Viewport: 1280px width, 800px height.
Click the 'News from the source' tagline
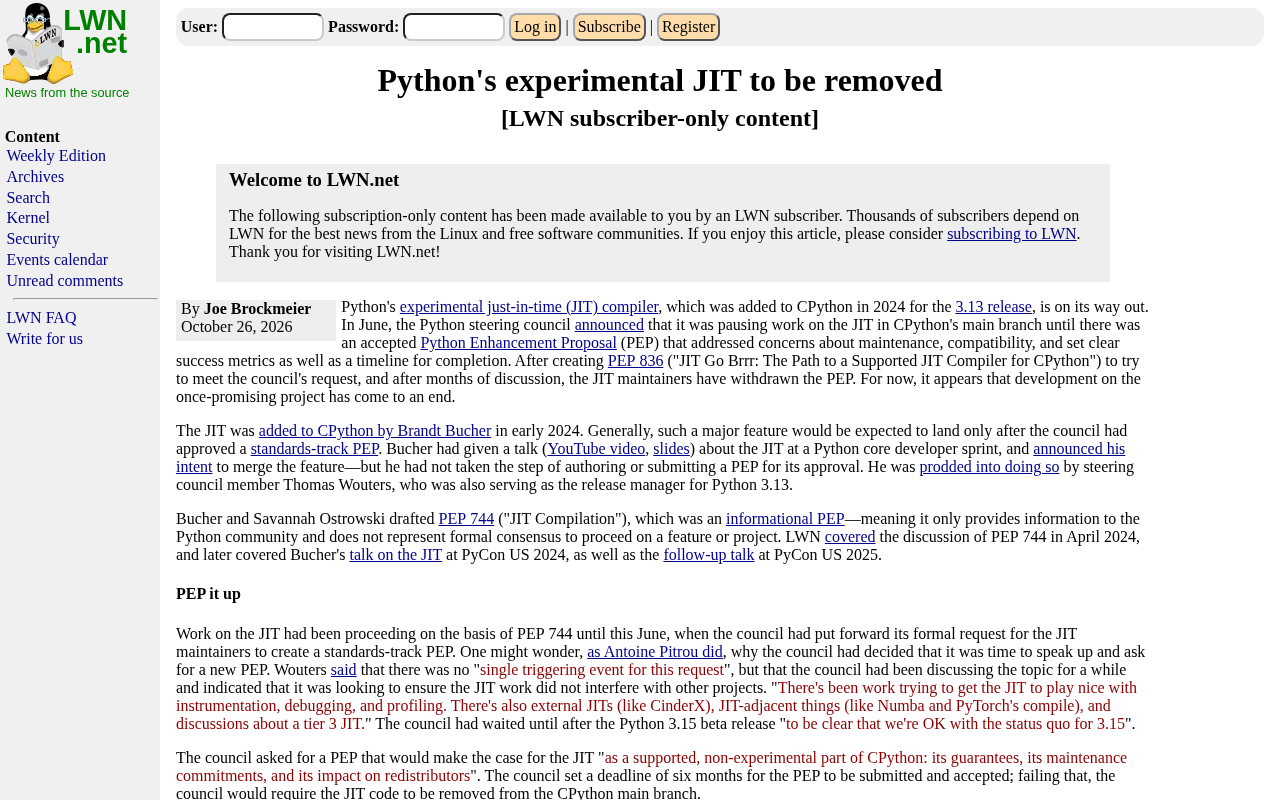click(67, 93)
